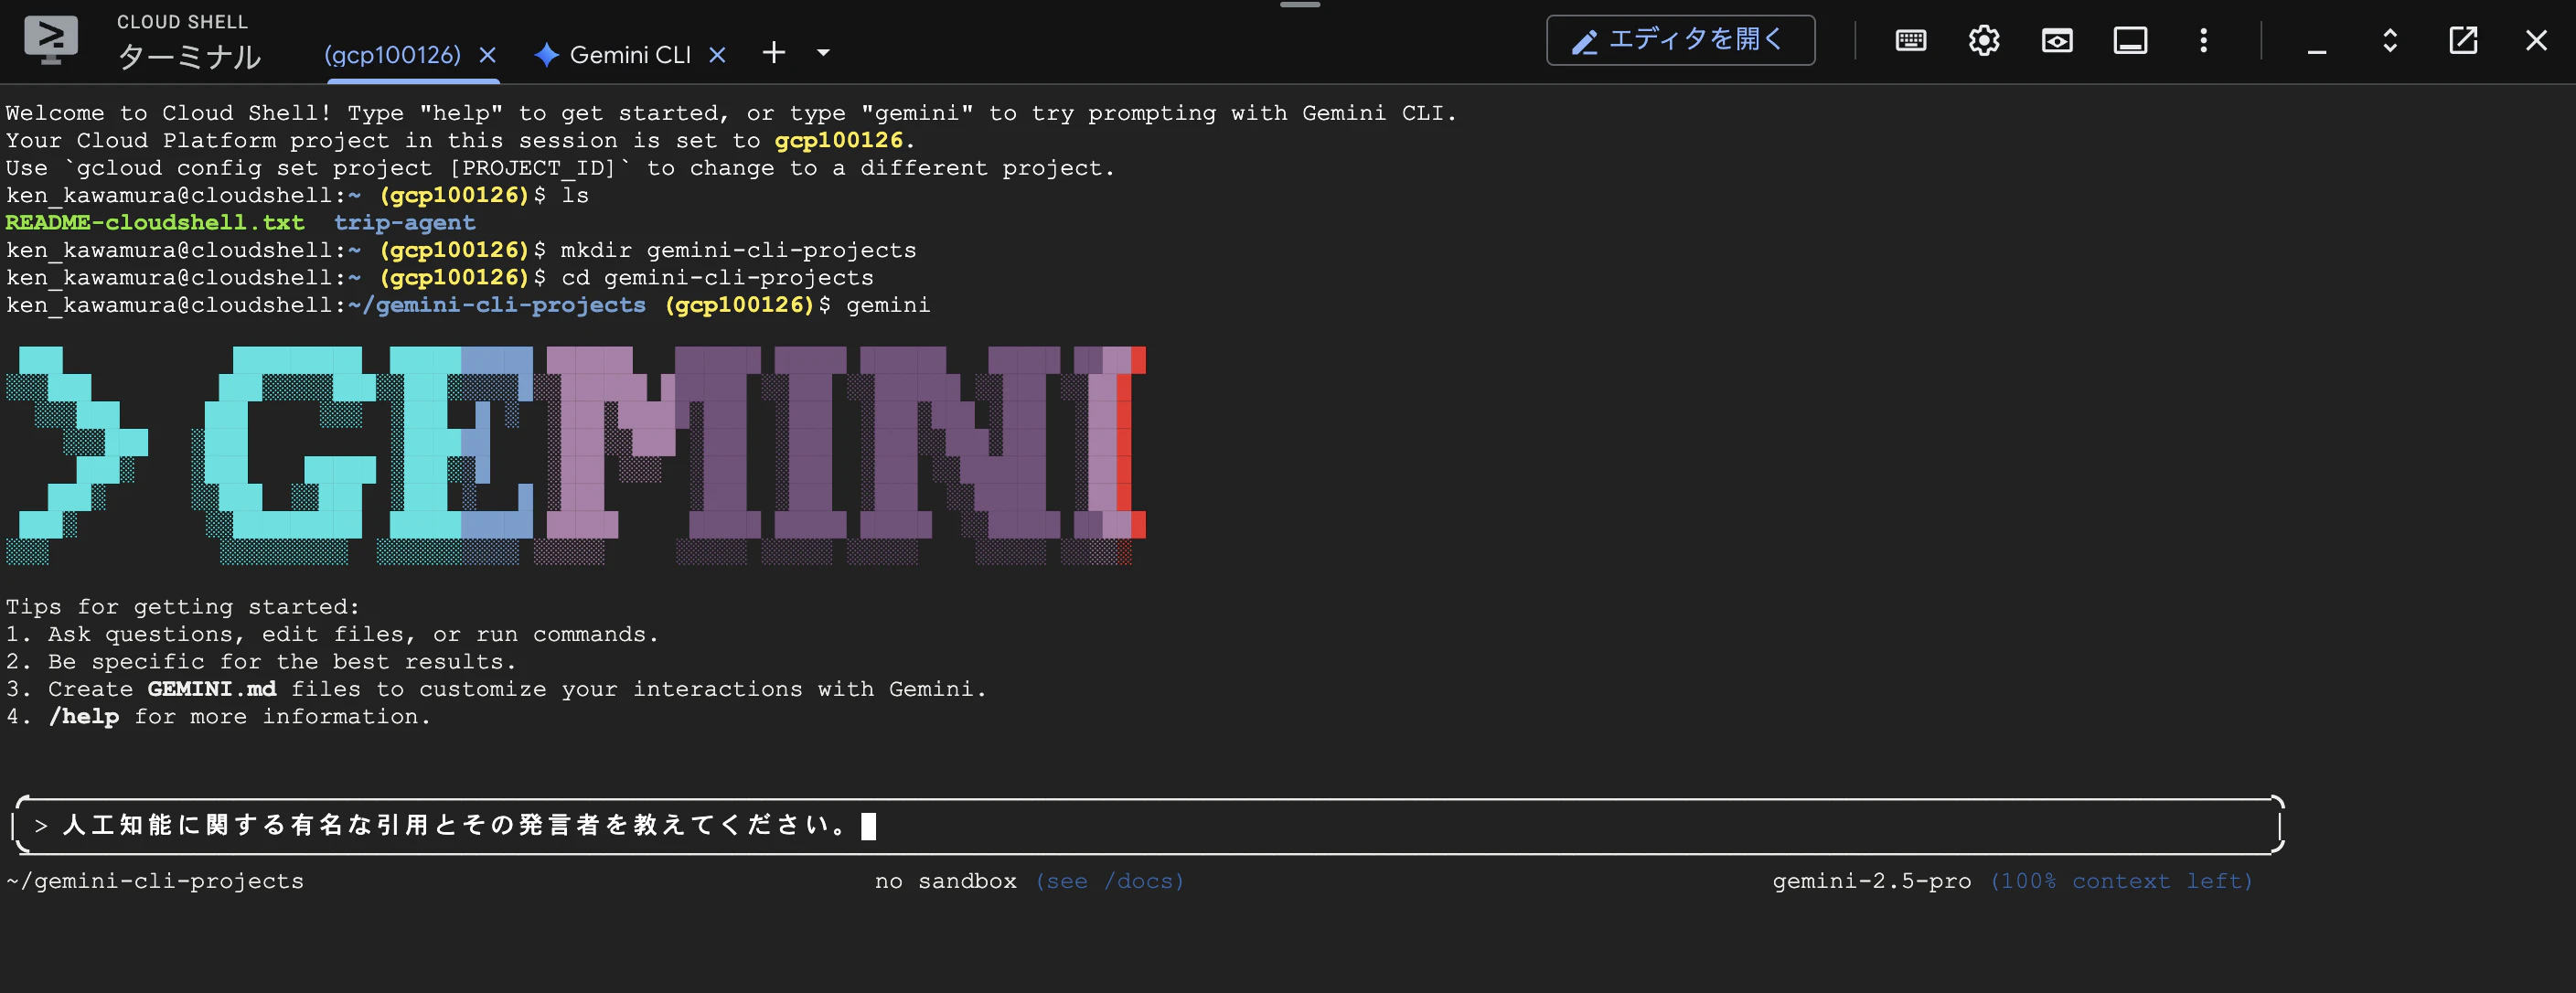
Task: Open the keyboard shortcuts icon
Action: click(x=1911, y=40)
